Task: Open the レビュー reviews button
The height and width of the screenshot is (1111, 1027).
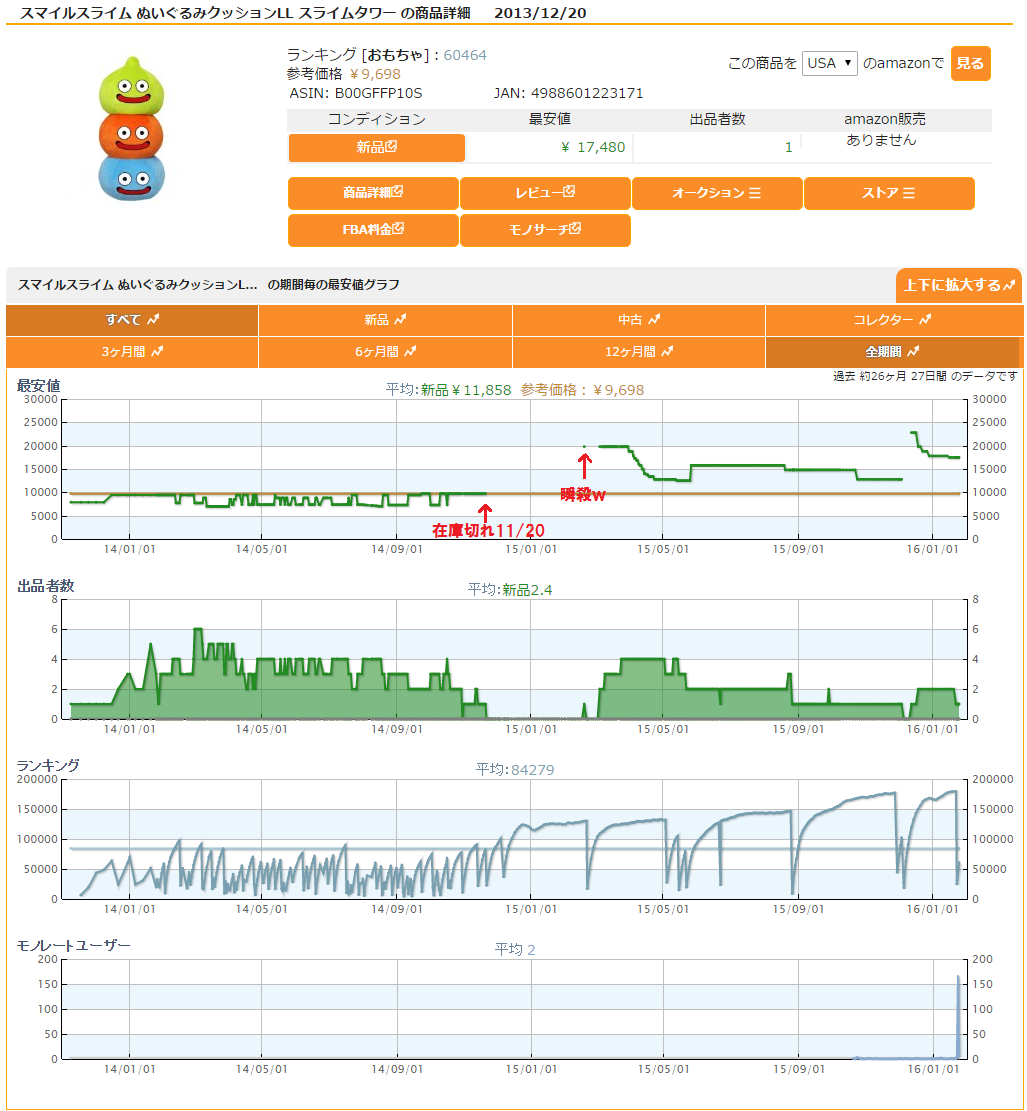Action: pyautogui.click(x=545, y=193)
